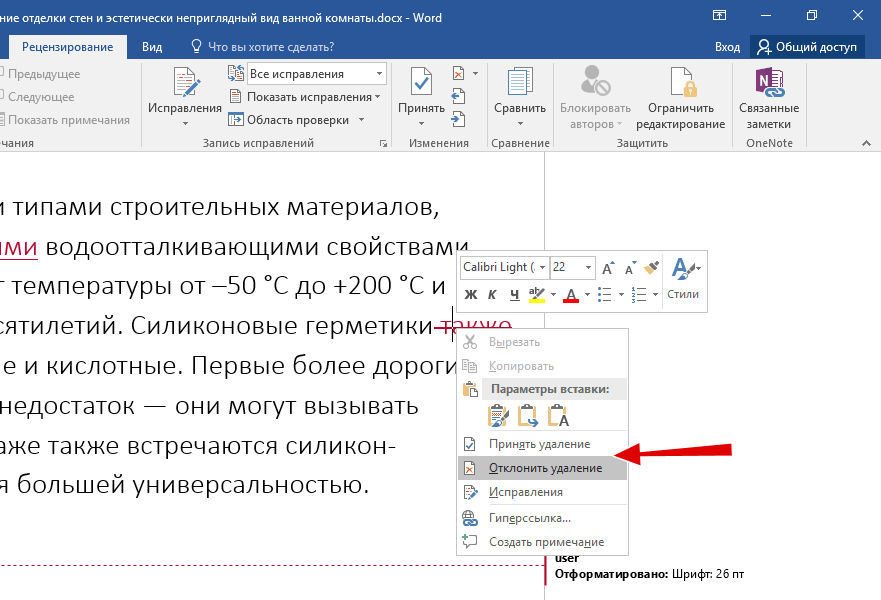Image resolution: width=881 pixels, height=600 pixels.
Task: Expand numbered list dropdown arrow
Action: pos(655,294)
